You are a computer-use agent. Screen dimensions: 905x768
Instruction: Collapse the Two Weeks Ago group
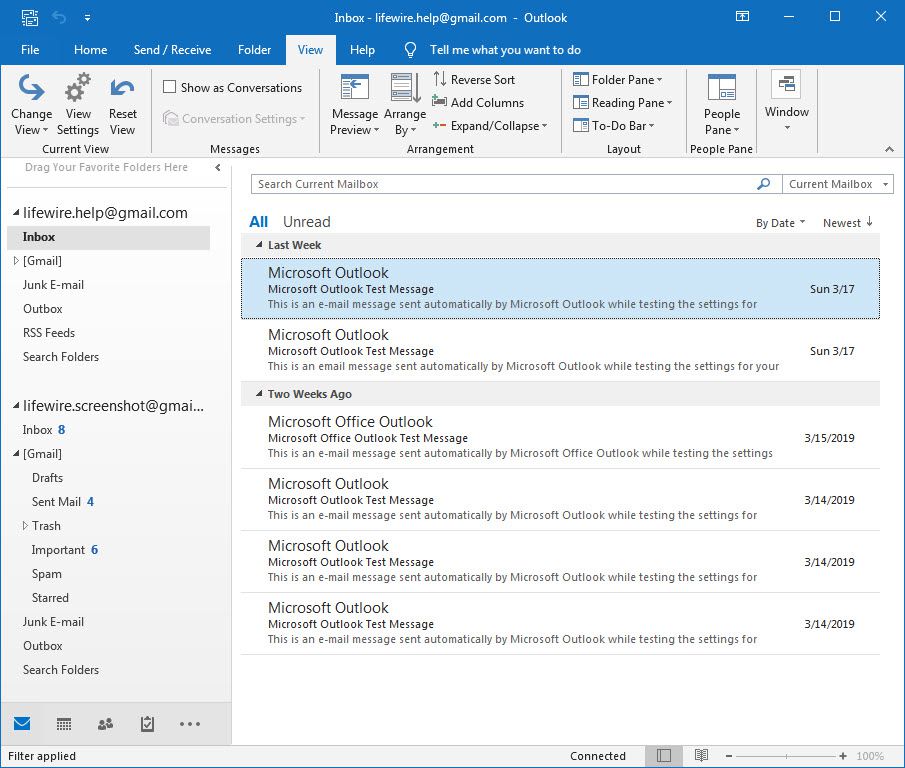click(259, 394)
